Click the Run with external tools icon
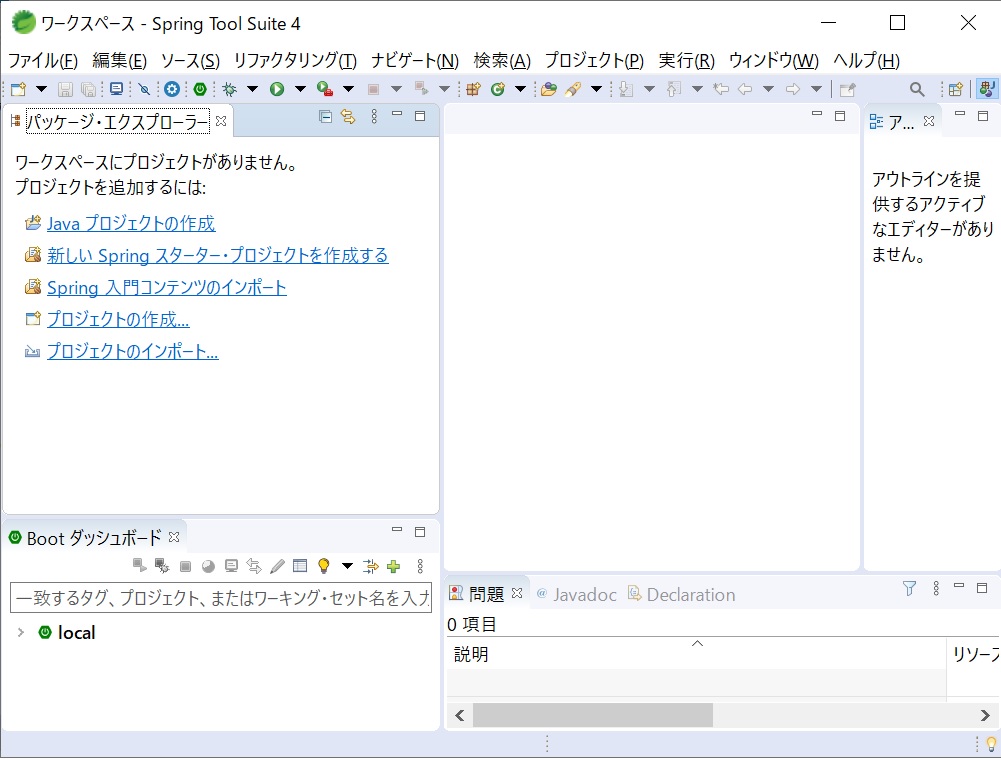The height and width of the screenshot is (759, 1001). pyautogui.click(x=325, y=89)
